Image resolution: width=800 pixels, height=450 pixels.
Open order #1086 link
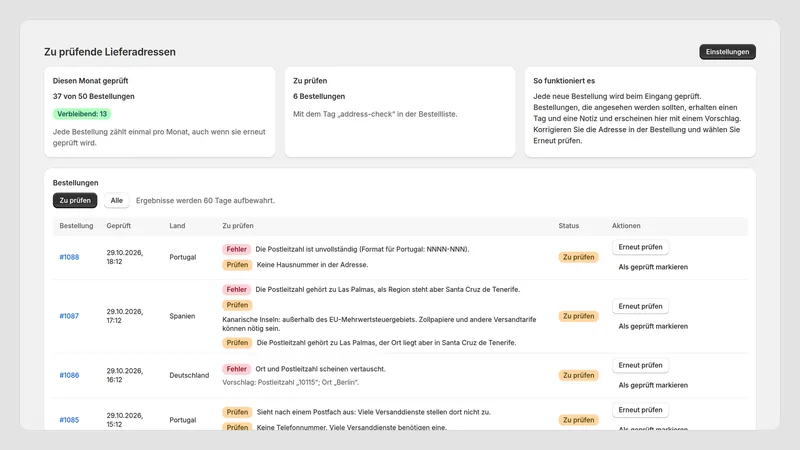pos(69,375)
